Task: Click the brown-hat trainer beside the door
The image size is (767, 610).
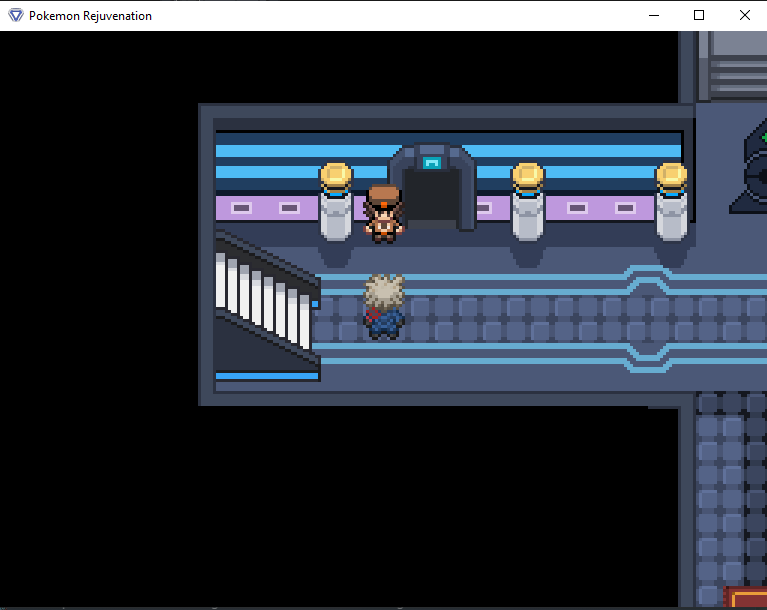Action: (x=384, y=214)
